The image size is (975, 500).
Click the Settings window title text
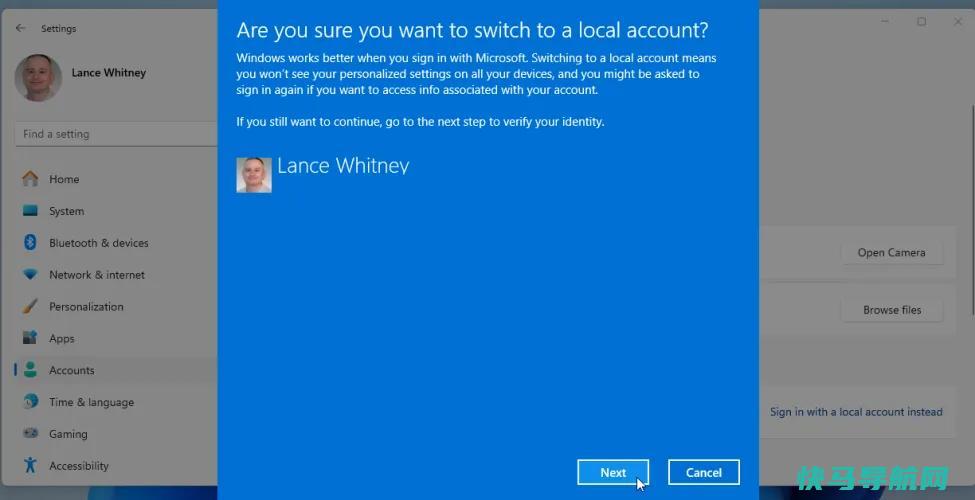click(58, 29)
